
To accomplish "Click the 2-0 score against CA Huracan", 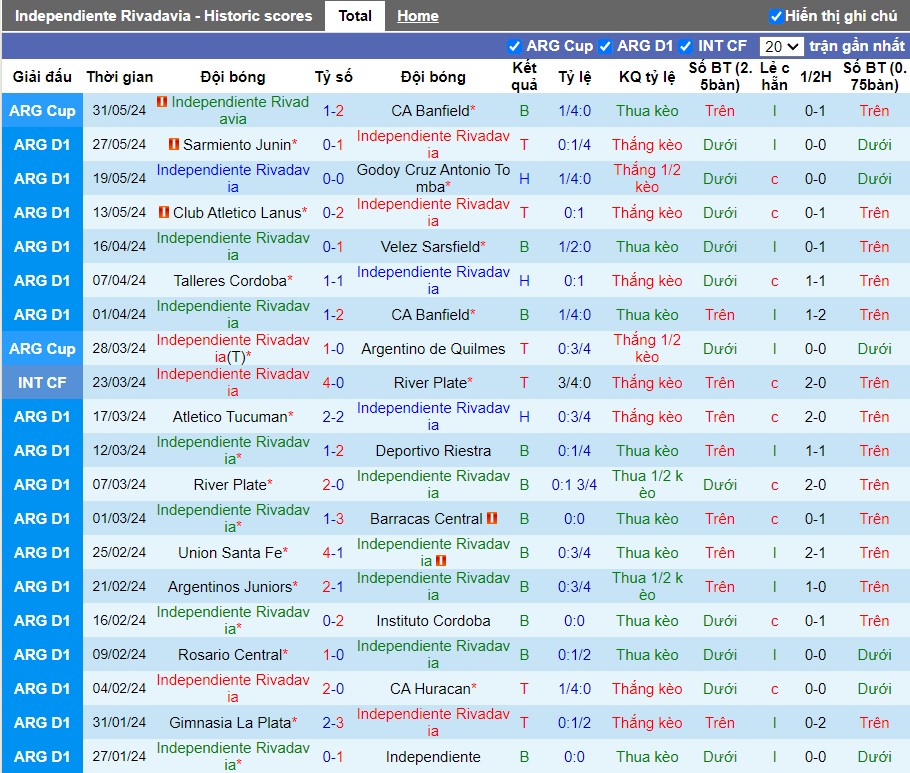I will (333, 689).
